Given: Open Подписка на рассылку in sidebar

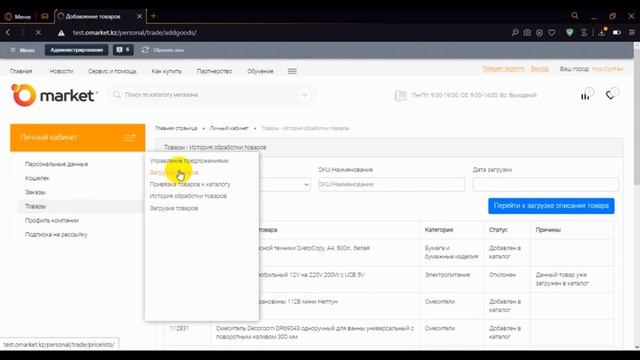Looking at the screenshot, I should 56,235.
